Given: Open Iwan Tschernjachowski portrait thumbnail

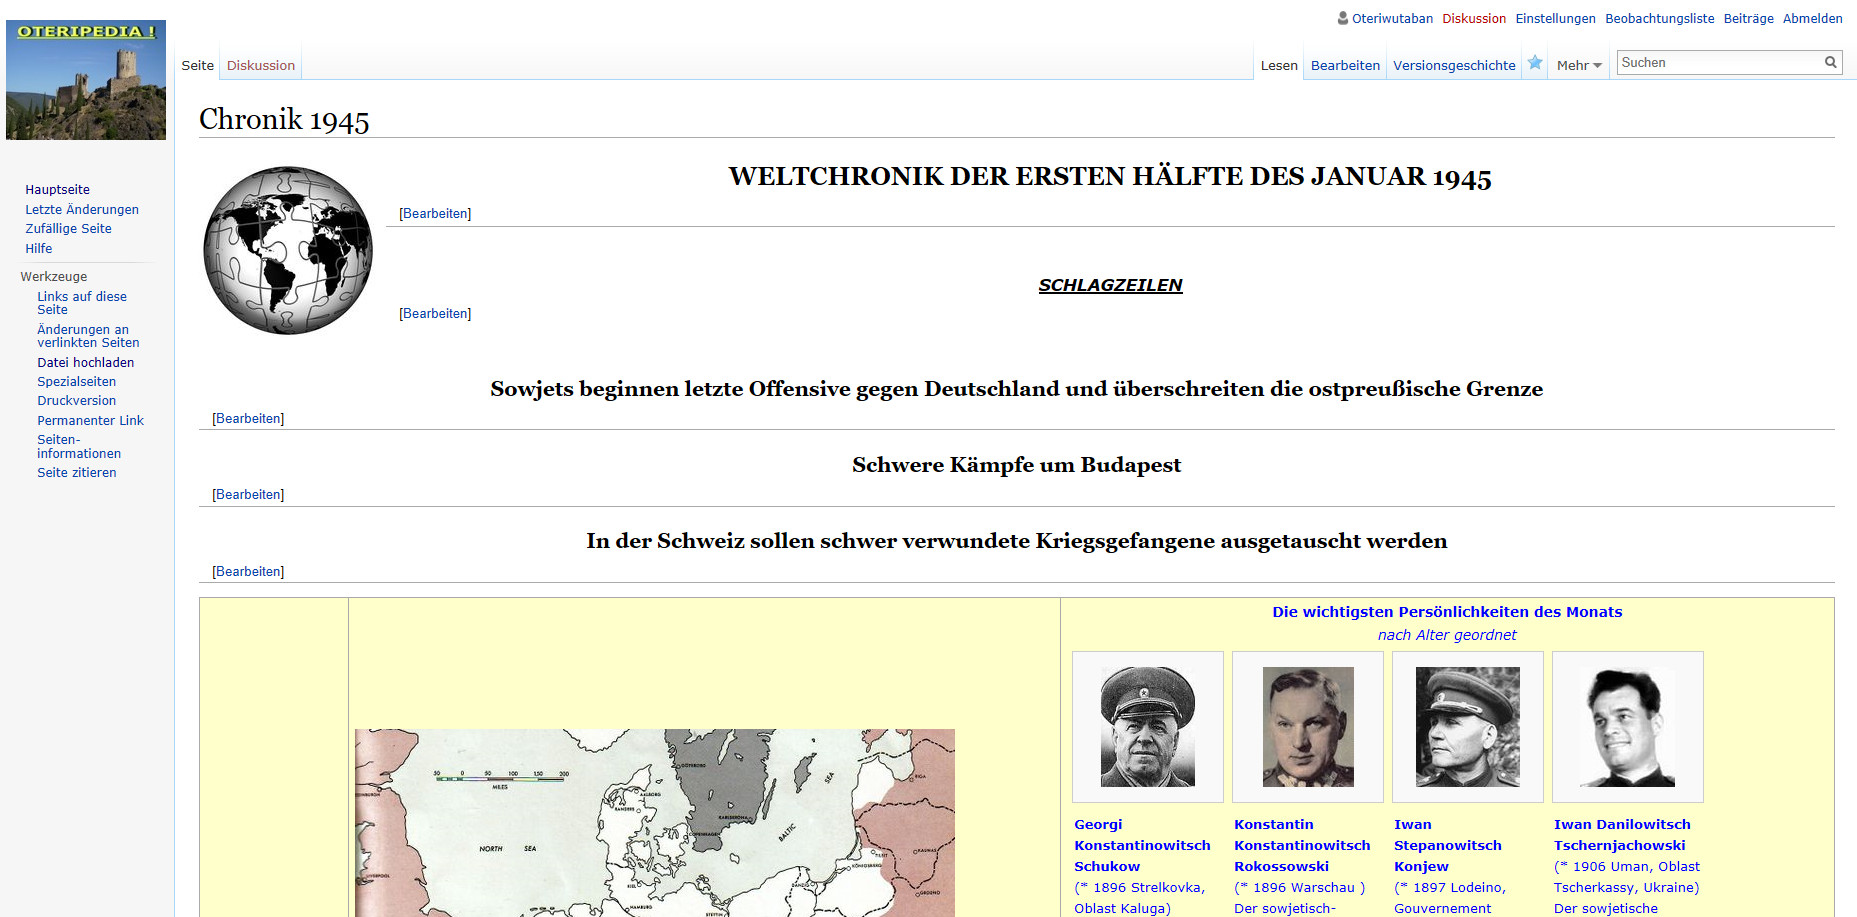Looking at the screenshot, I should tap(1627, 727).
